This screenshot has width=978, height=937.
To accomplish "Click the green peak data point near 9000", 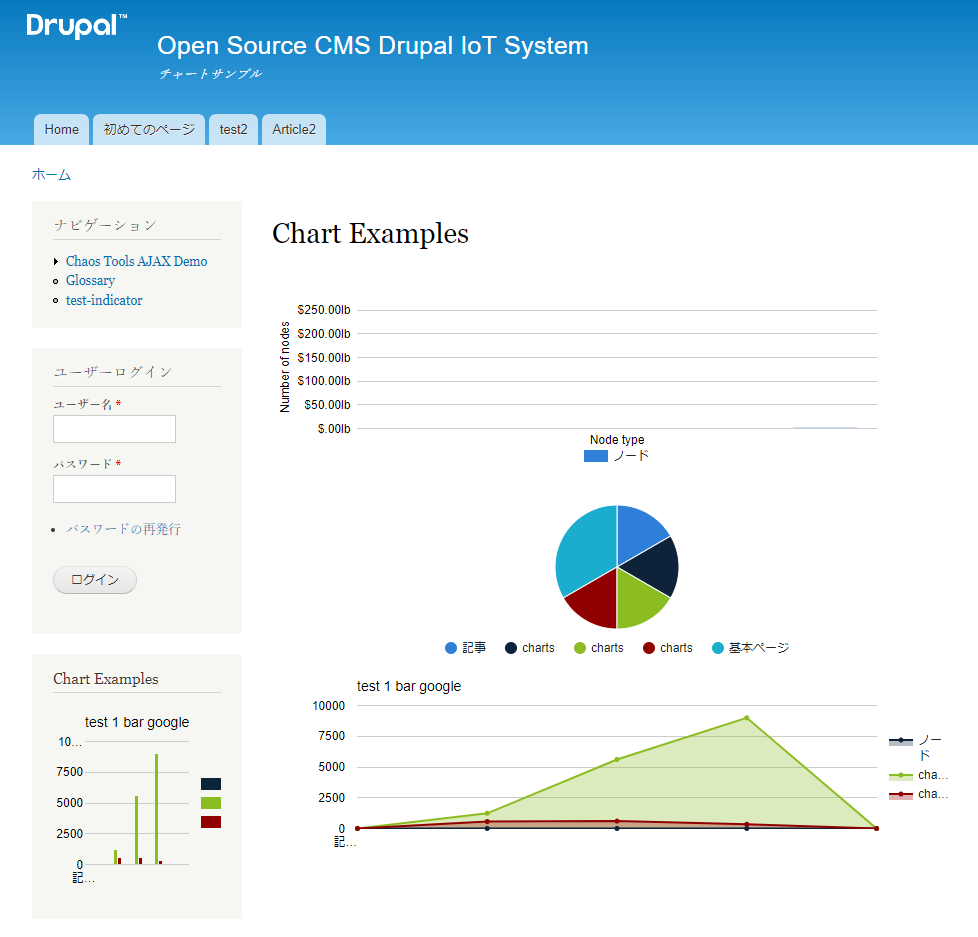I will (747, 718).
